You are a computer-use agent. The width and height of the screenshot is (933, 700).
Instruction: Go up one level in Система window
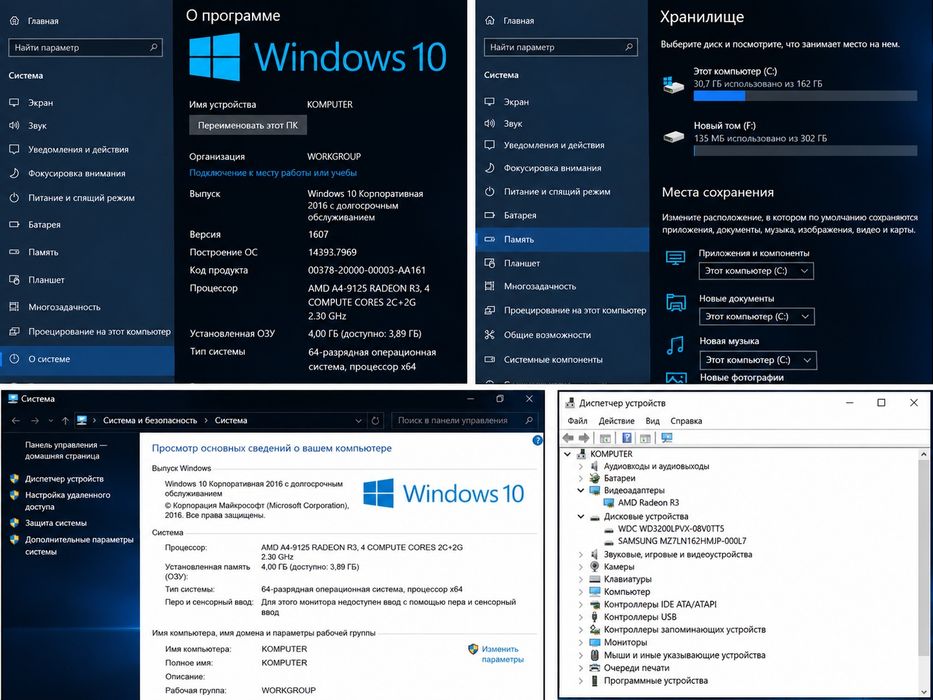point(65,420)
